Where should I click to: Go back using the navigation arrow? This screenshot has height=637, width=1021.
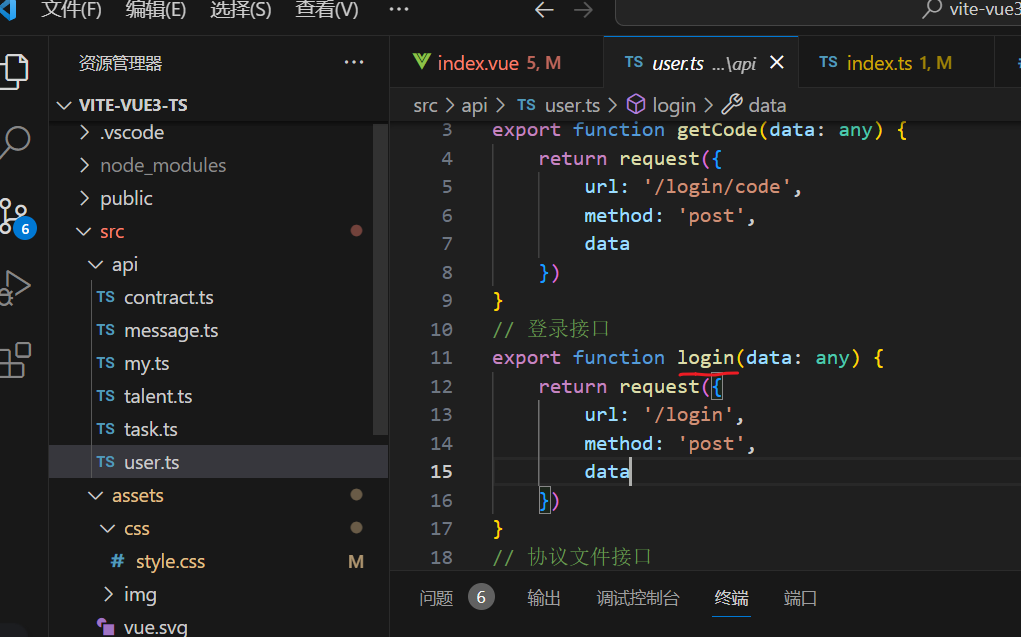(x=544, y=10)
